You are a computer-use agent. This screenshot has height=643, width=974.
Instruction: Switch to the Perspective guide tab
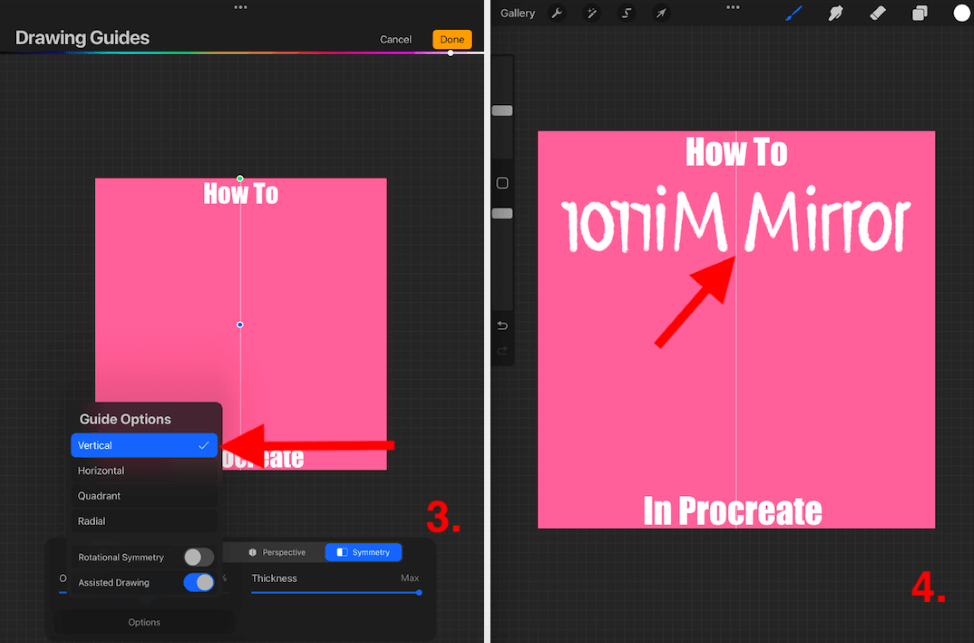(277, 552)
